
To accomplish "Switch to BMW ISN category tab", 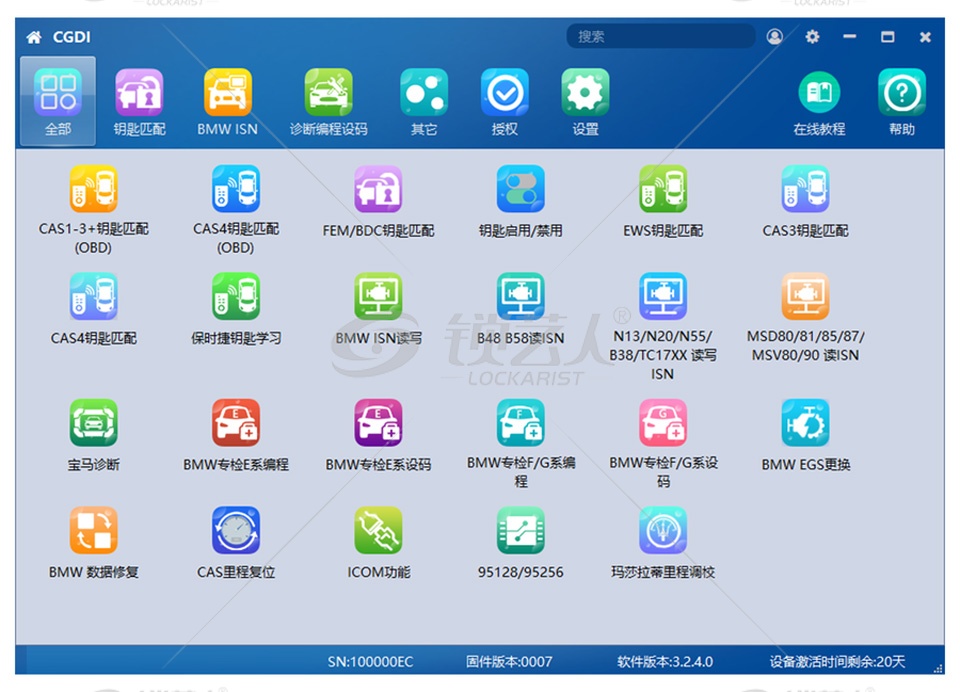I will click(227, 102).
